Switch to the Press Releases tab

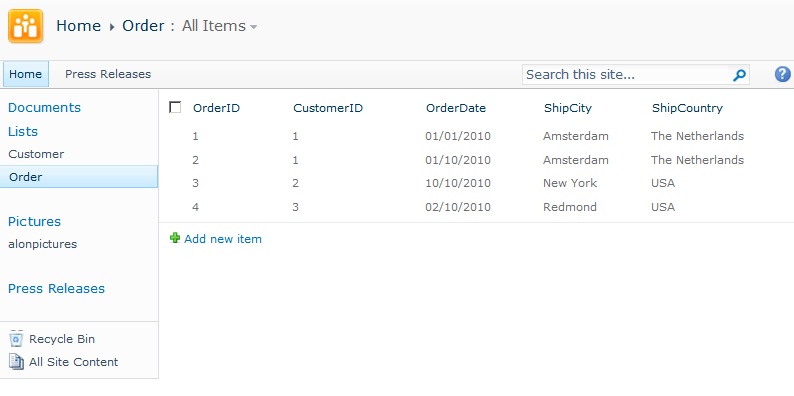108,74
